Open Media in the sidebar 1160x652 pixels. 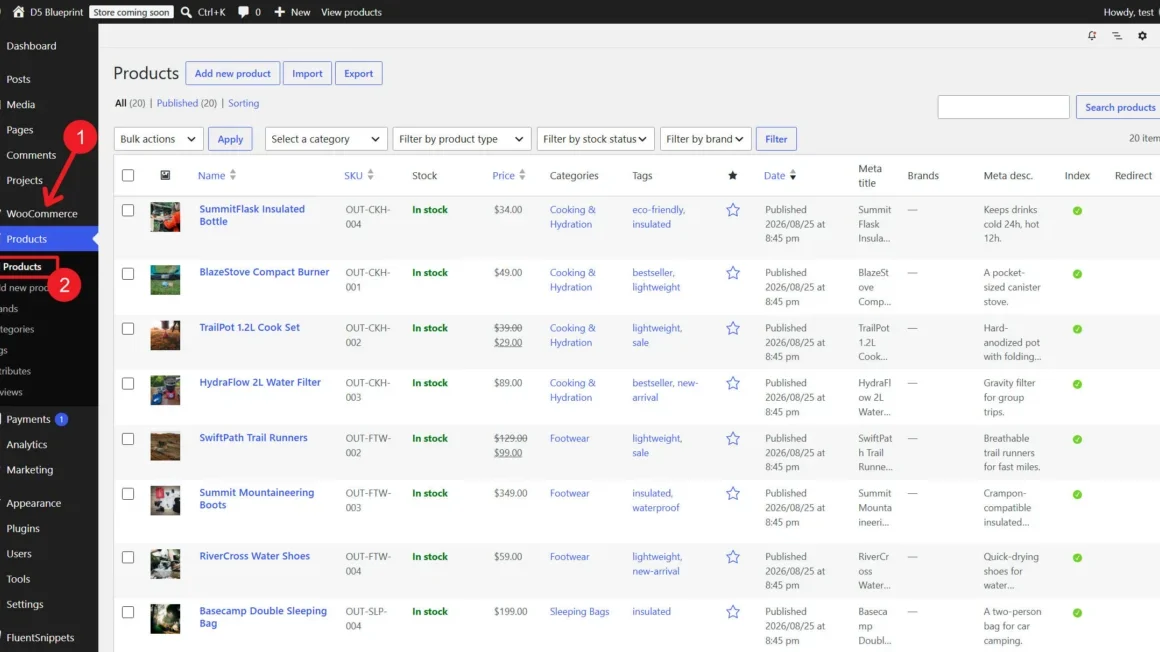coord(21,104)
